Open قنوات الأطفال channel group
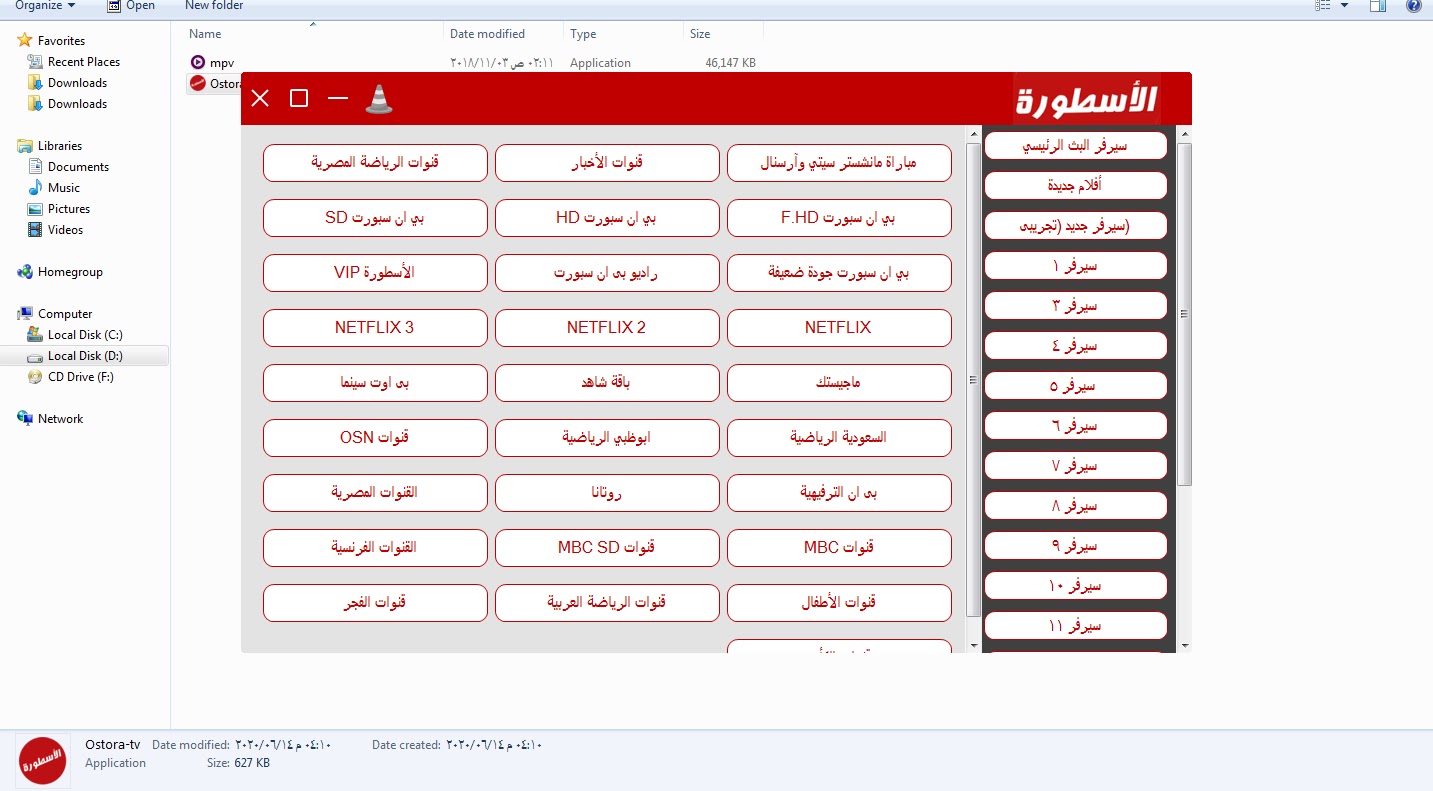 (839, 603)
